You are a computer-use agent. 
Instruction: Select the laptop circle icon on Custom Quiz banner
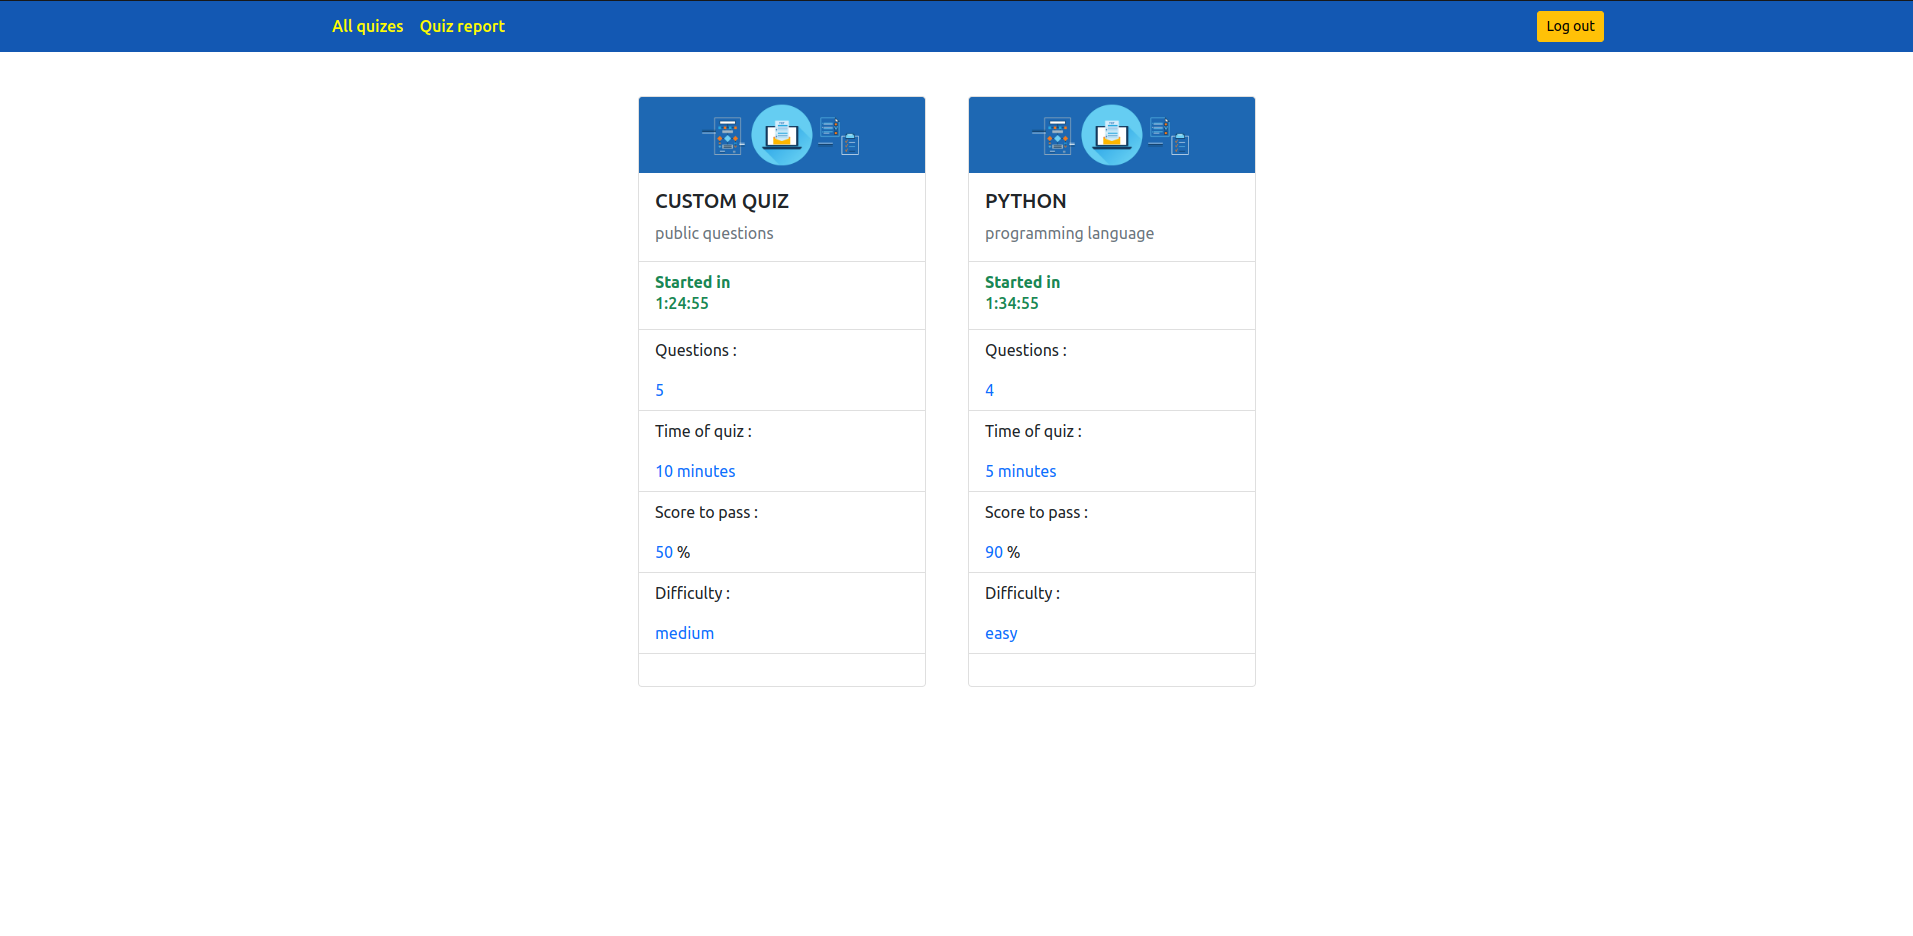pyautogui.click(x=781, y=134)
